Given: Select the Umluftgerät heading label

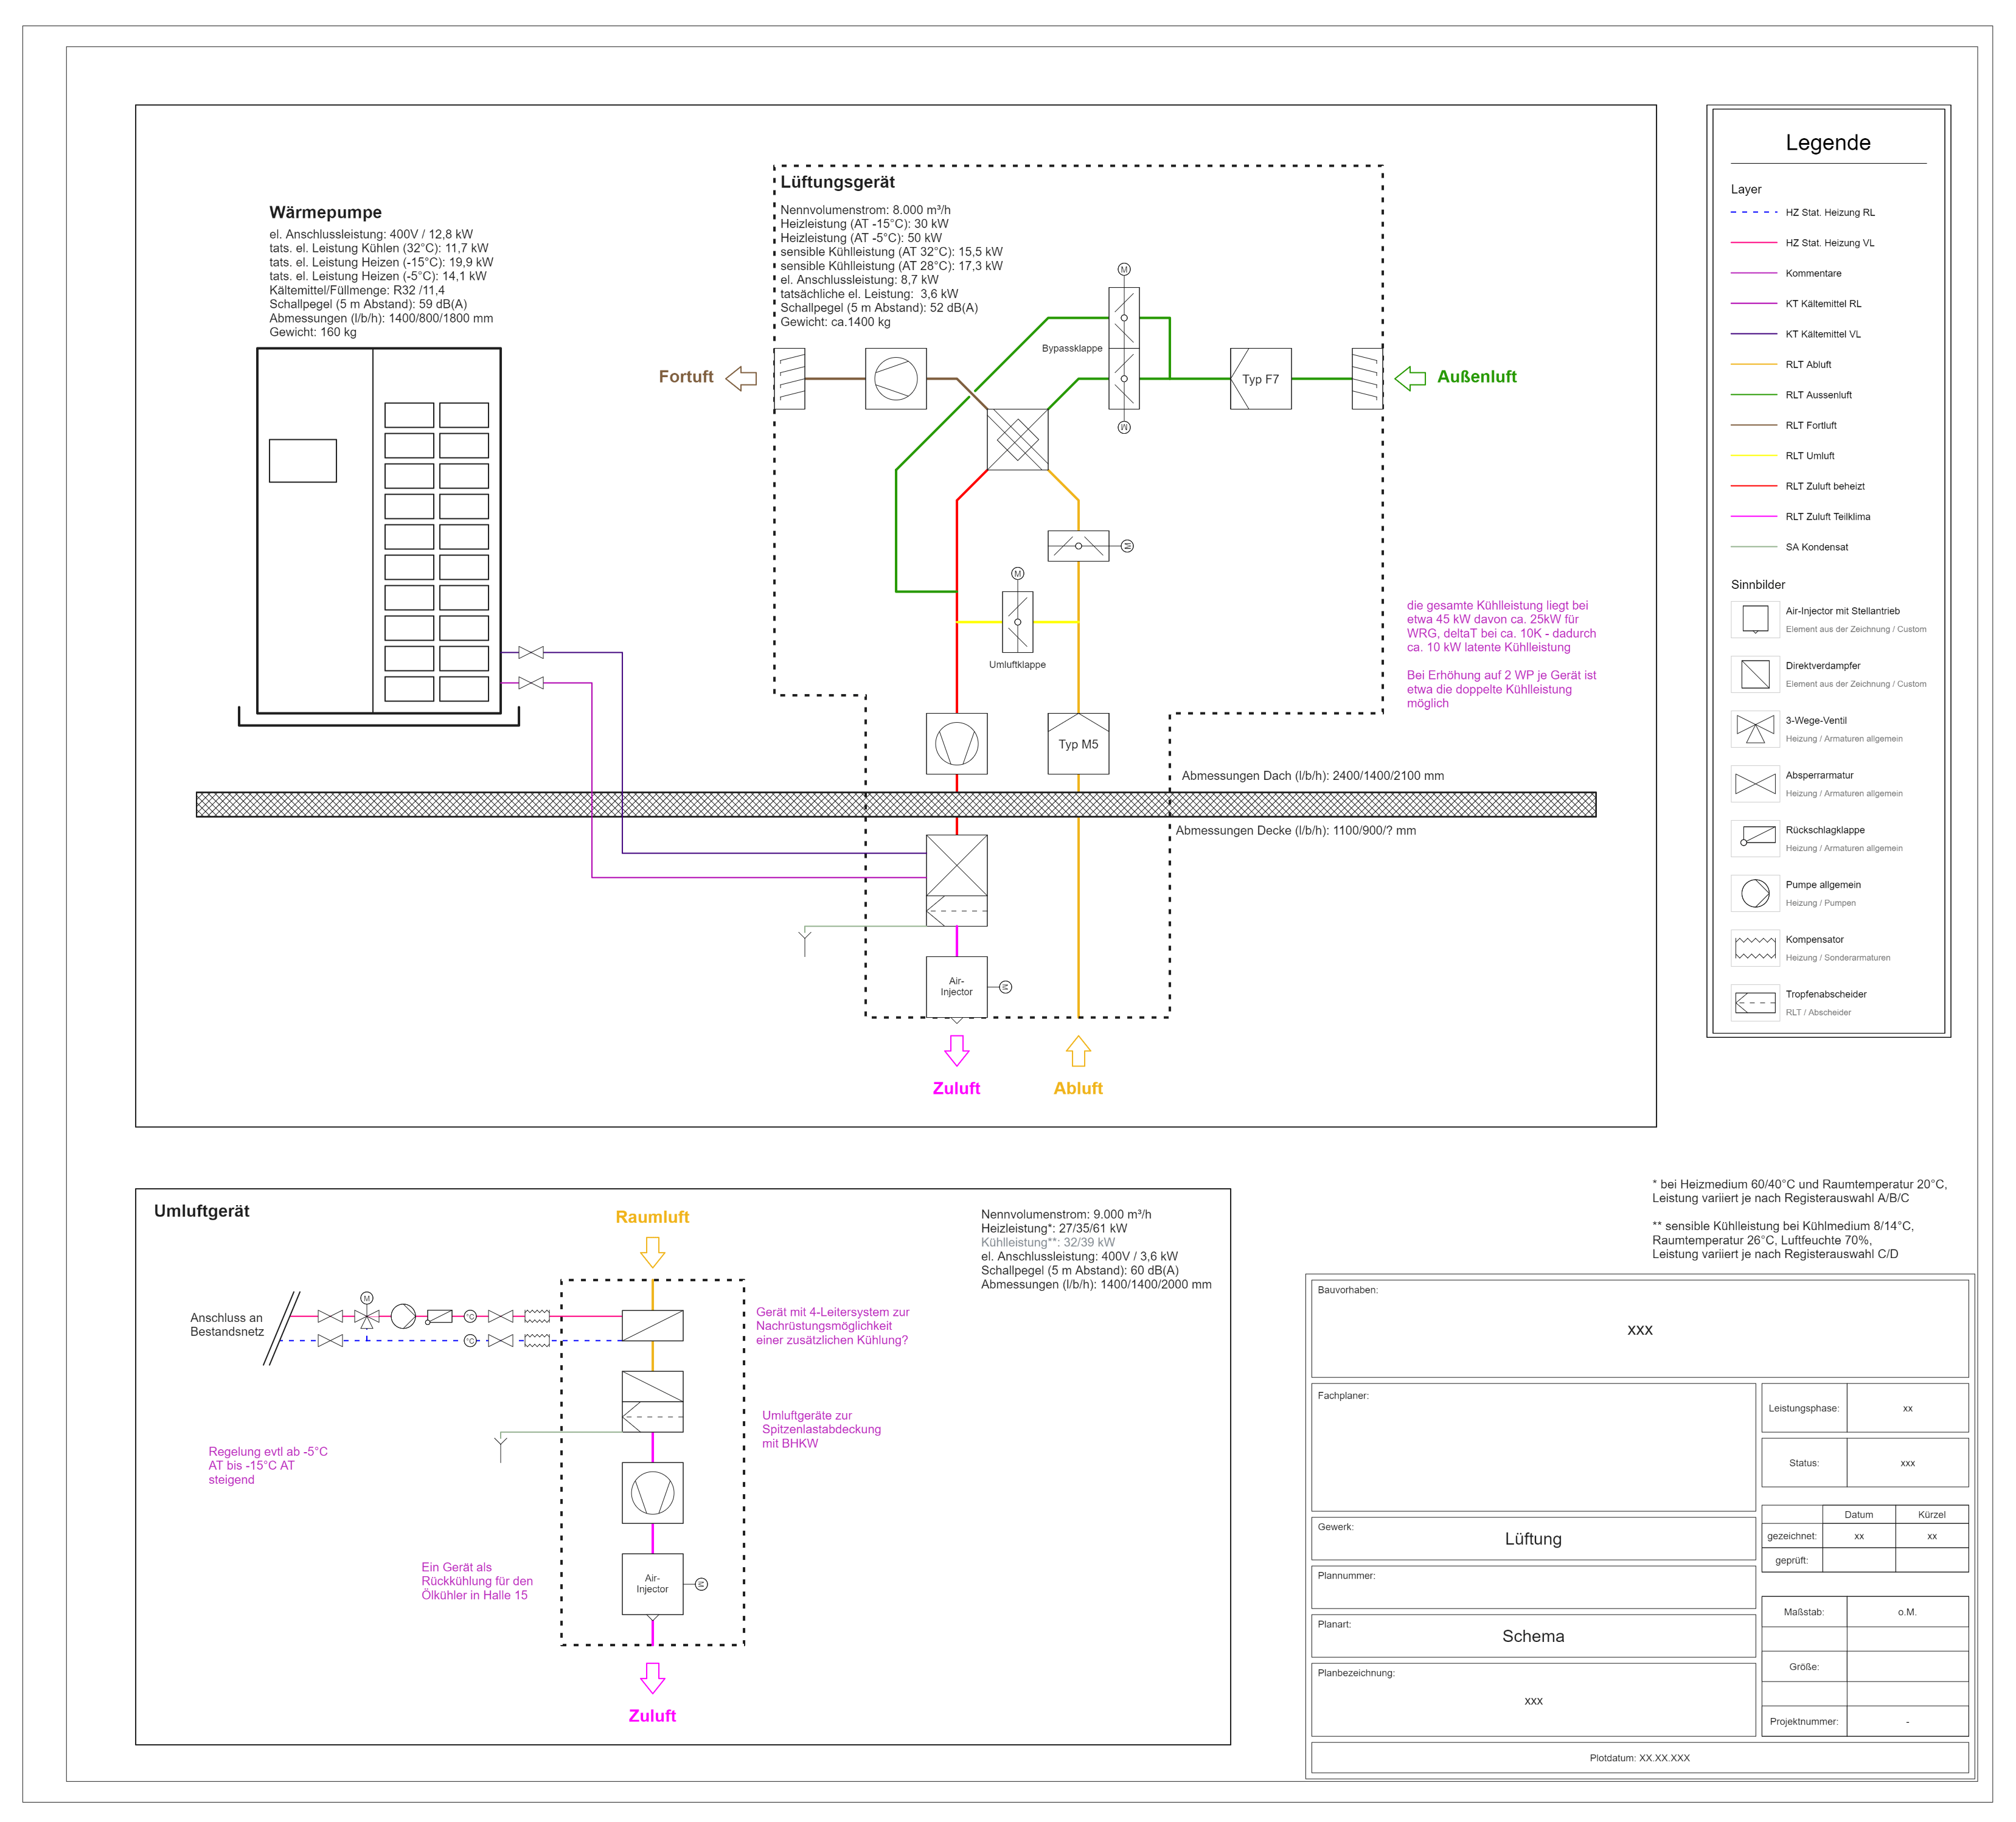Looking at the screenshot, I should (201, 1211).
